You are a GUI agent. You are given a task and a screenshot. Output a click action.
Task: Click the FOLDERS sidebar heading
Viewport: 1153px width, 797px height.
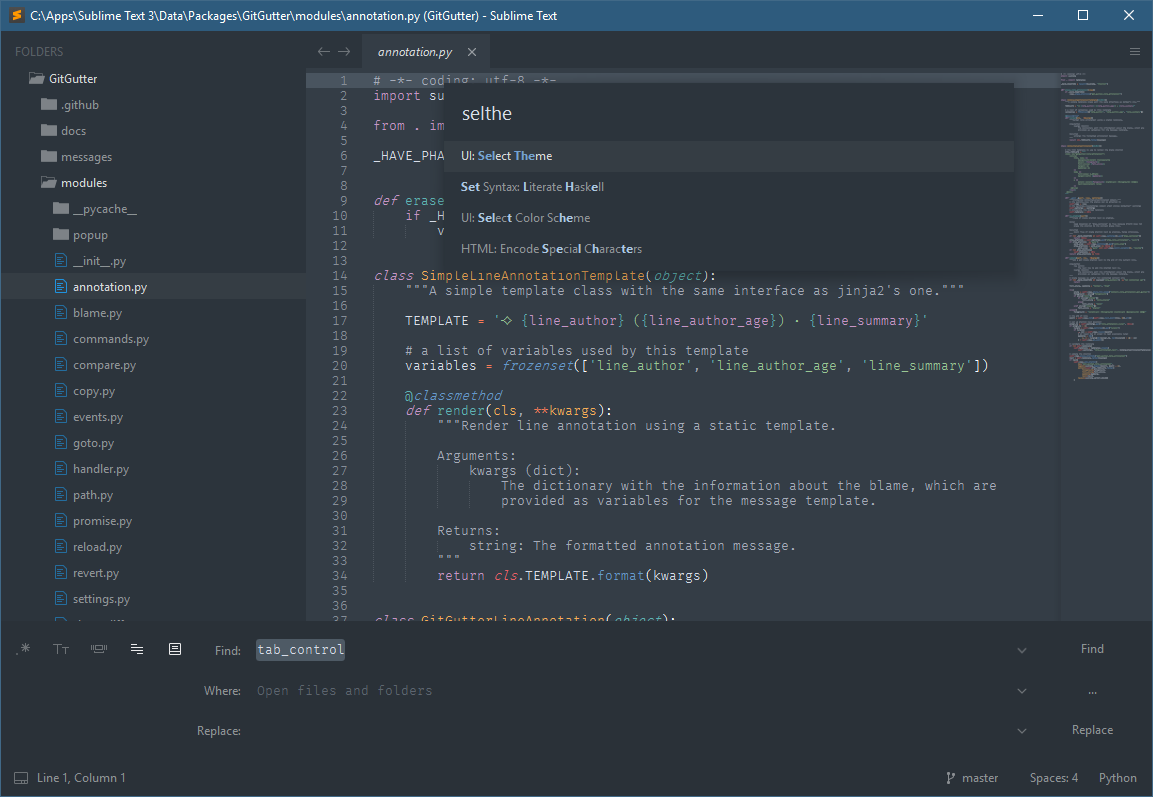(x=39, y=51)
